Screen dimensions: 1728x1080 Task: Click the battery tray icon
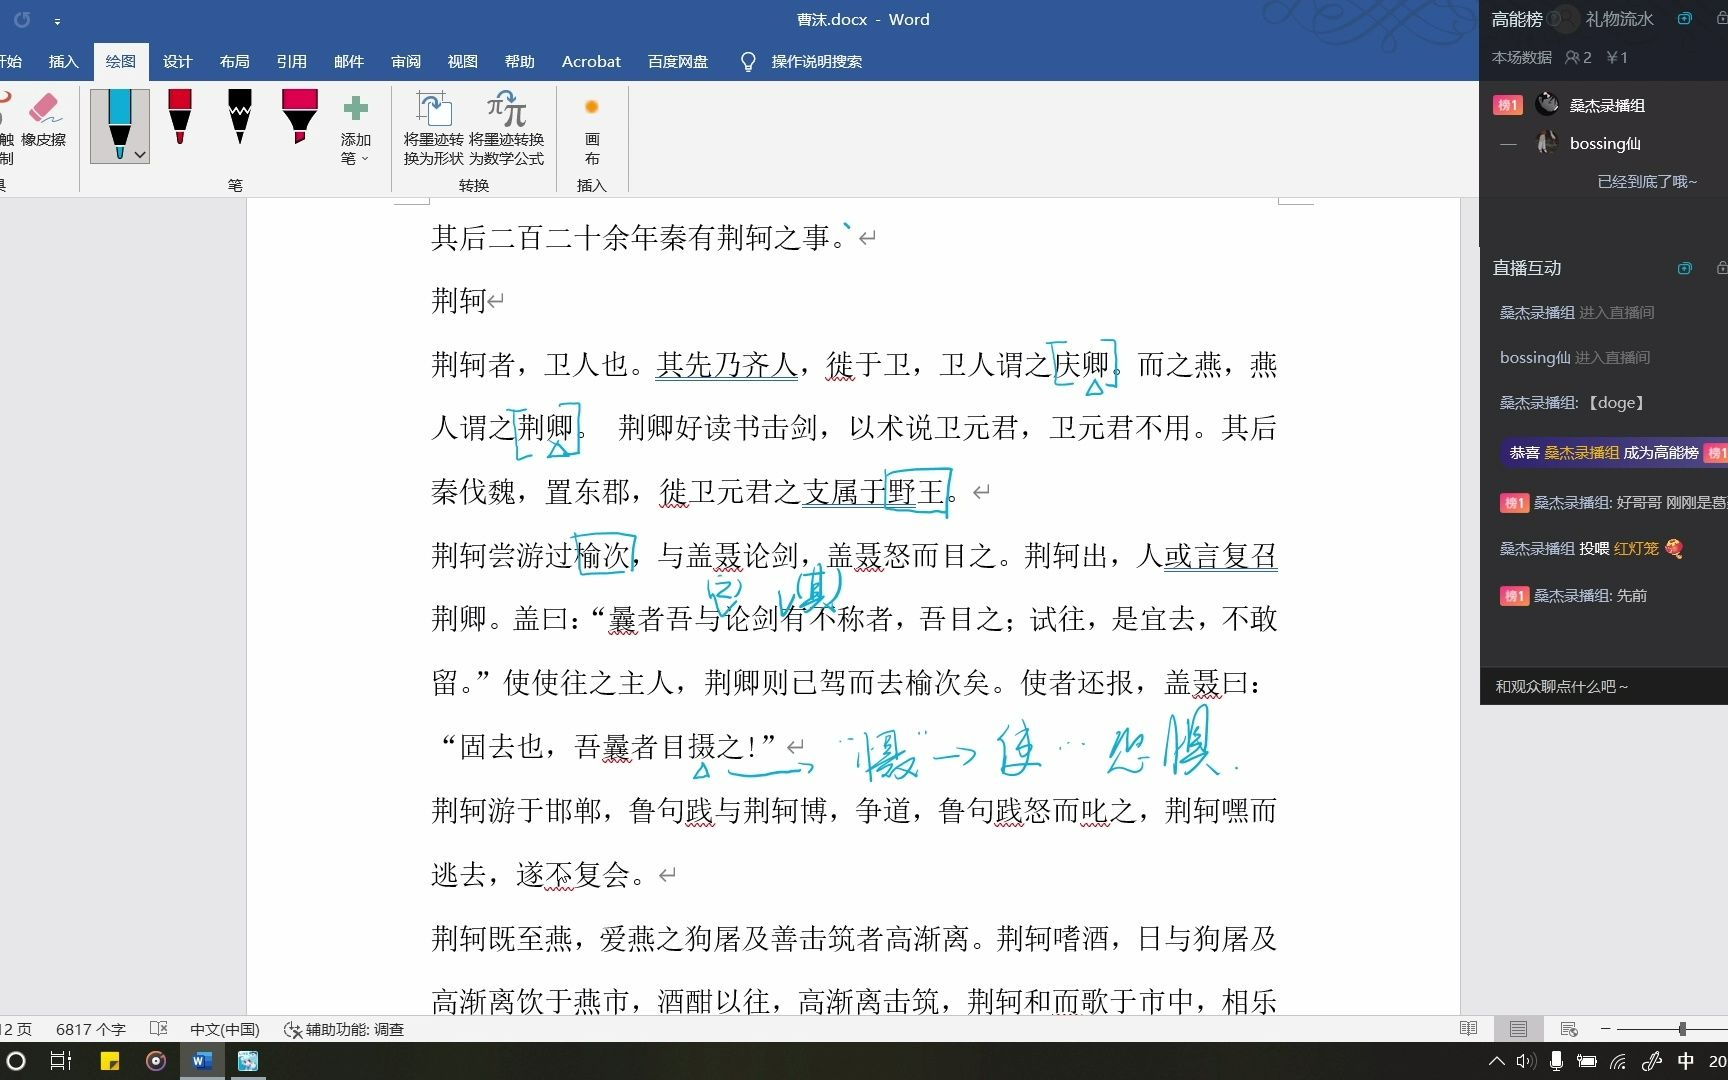(1587, 1061)
